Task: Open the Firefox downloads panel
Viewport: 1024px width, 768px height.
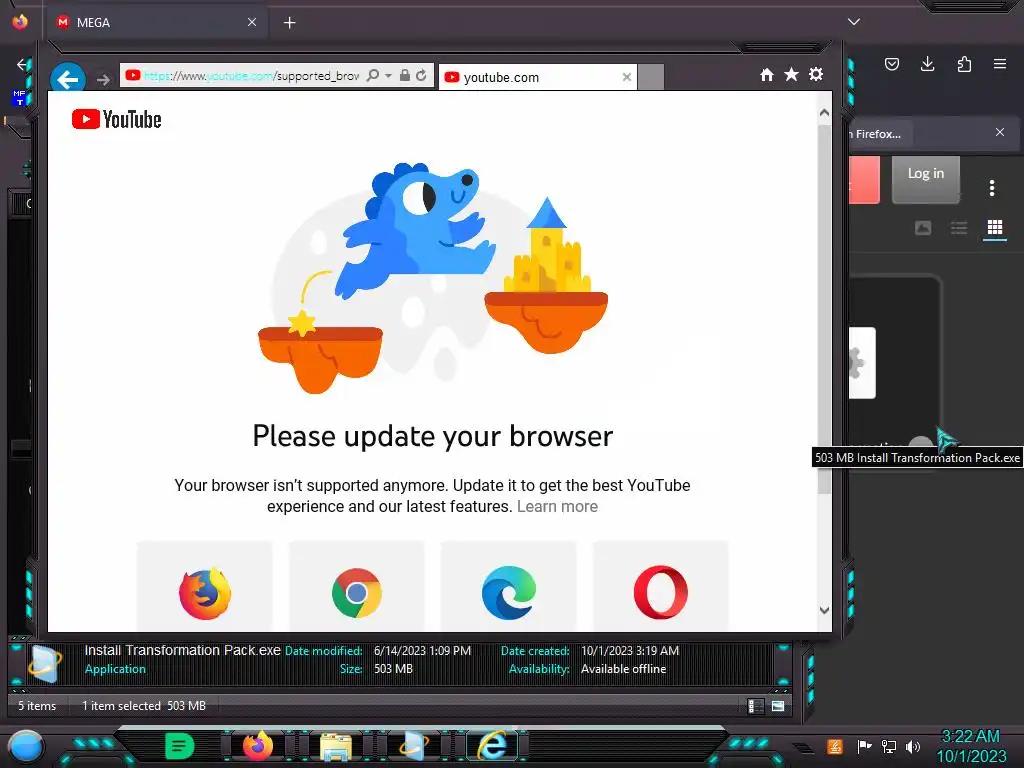Action: click(x=927, y=64)
